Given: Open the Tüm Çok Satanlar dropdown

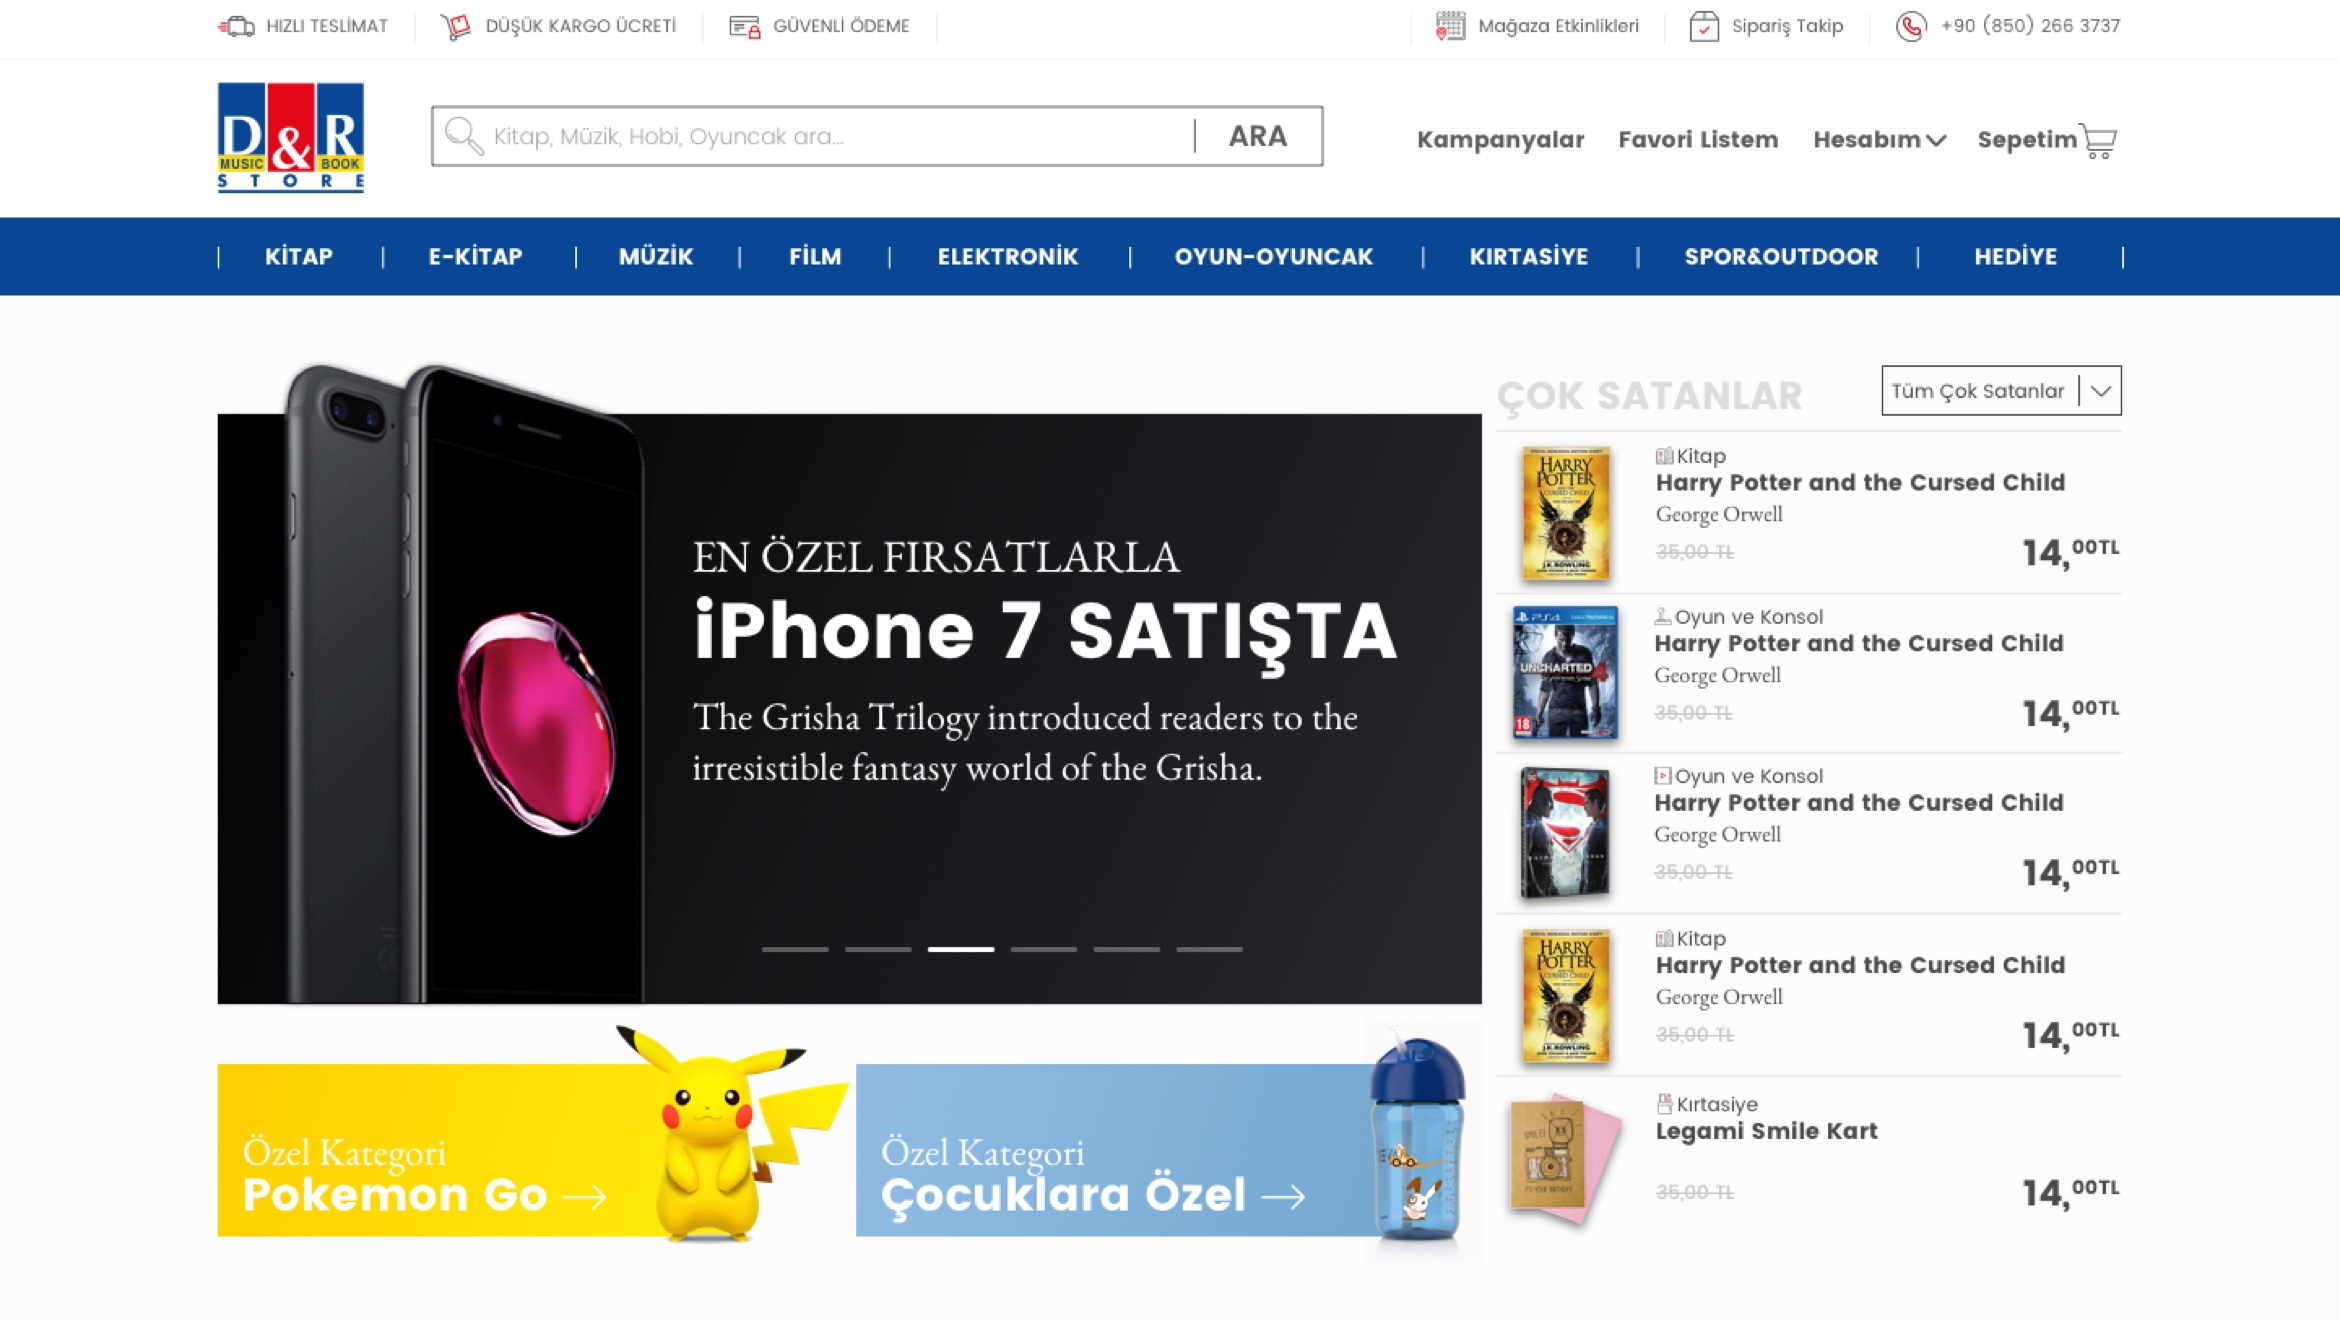Looking at the screenshot, I should tap(2001, 390).
